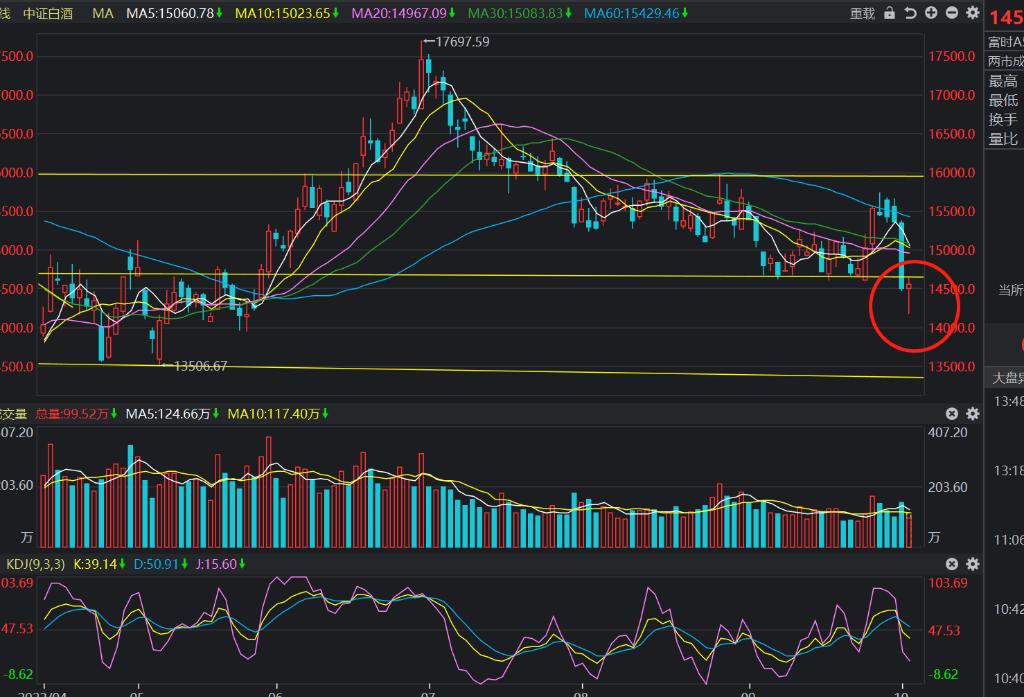Toggle the chart lock icon
The width and height of the screenshot is (1024, 697).
(890, 13)
